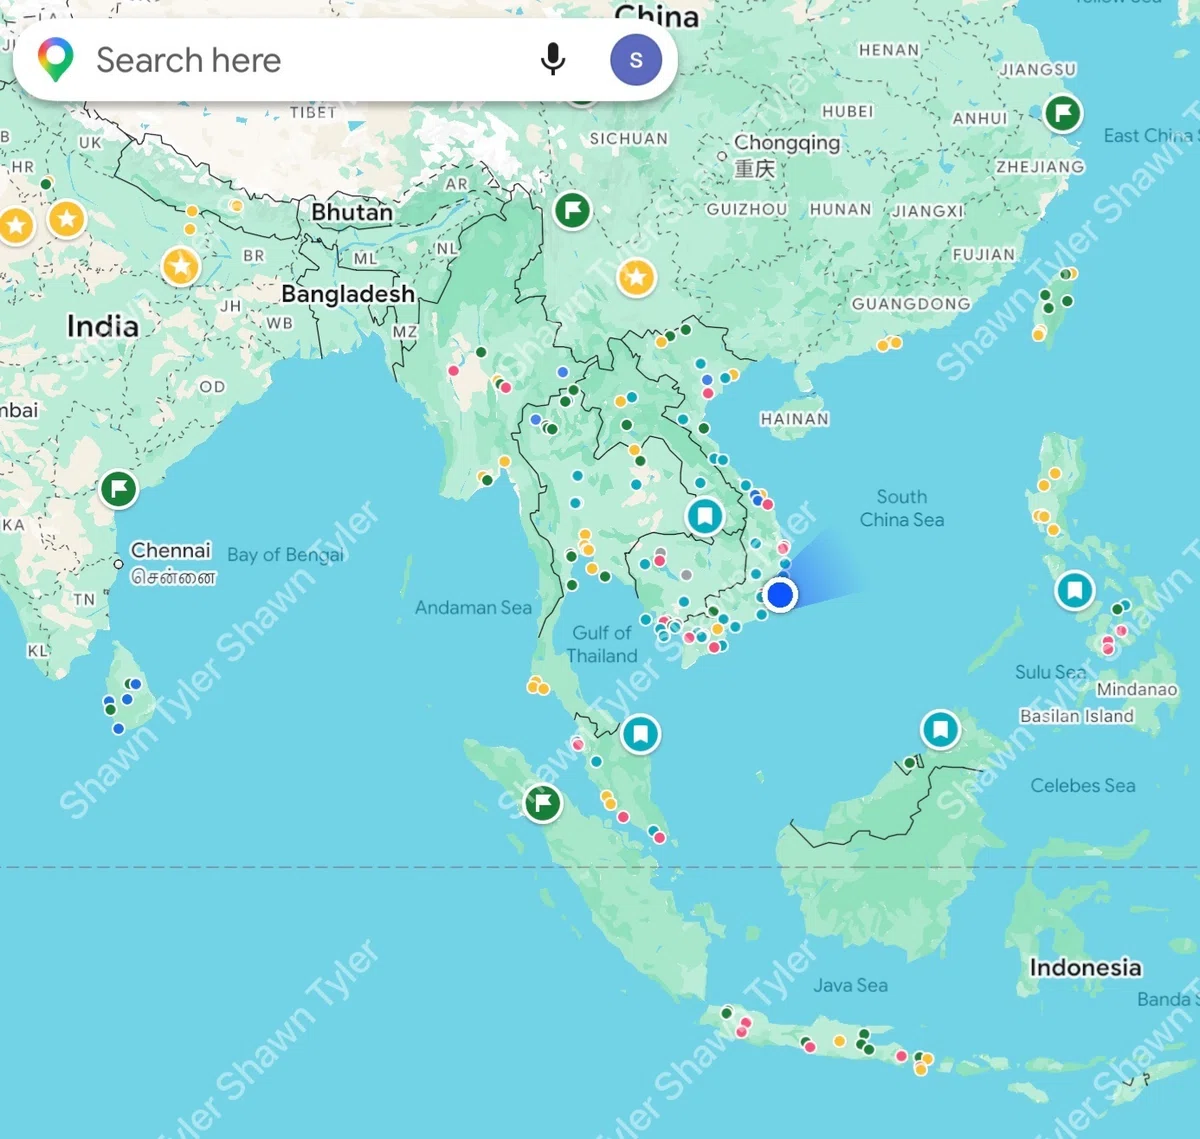Select the 'Gulf of Thailand' label
The height and width of the screenshot is (1139, 1200).
pos(603,644)
